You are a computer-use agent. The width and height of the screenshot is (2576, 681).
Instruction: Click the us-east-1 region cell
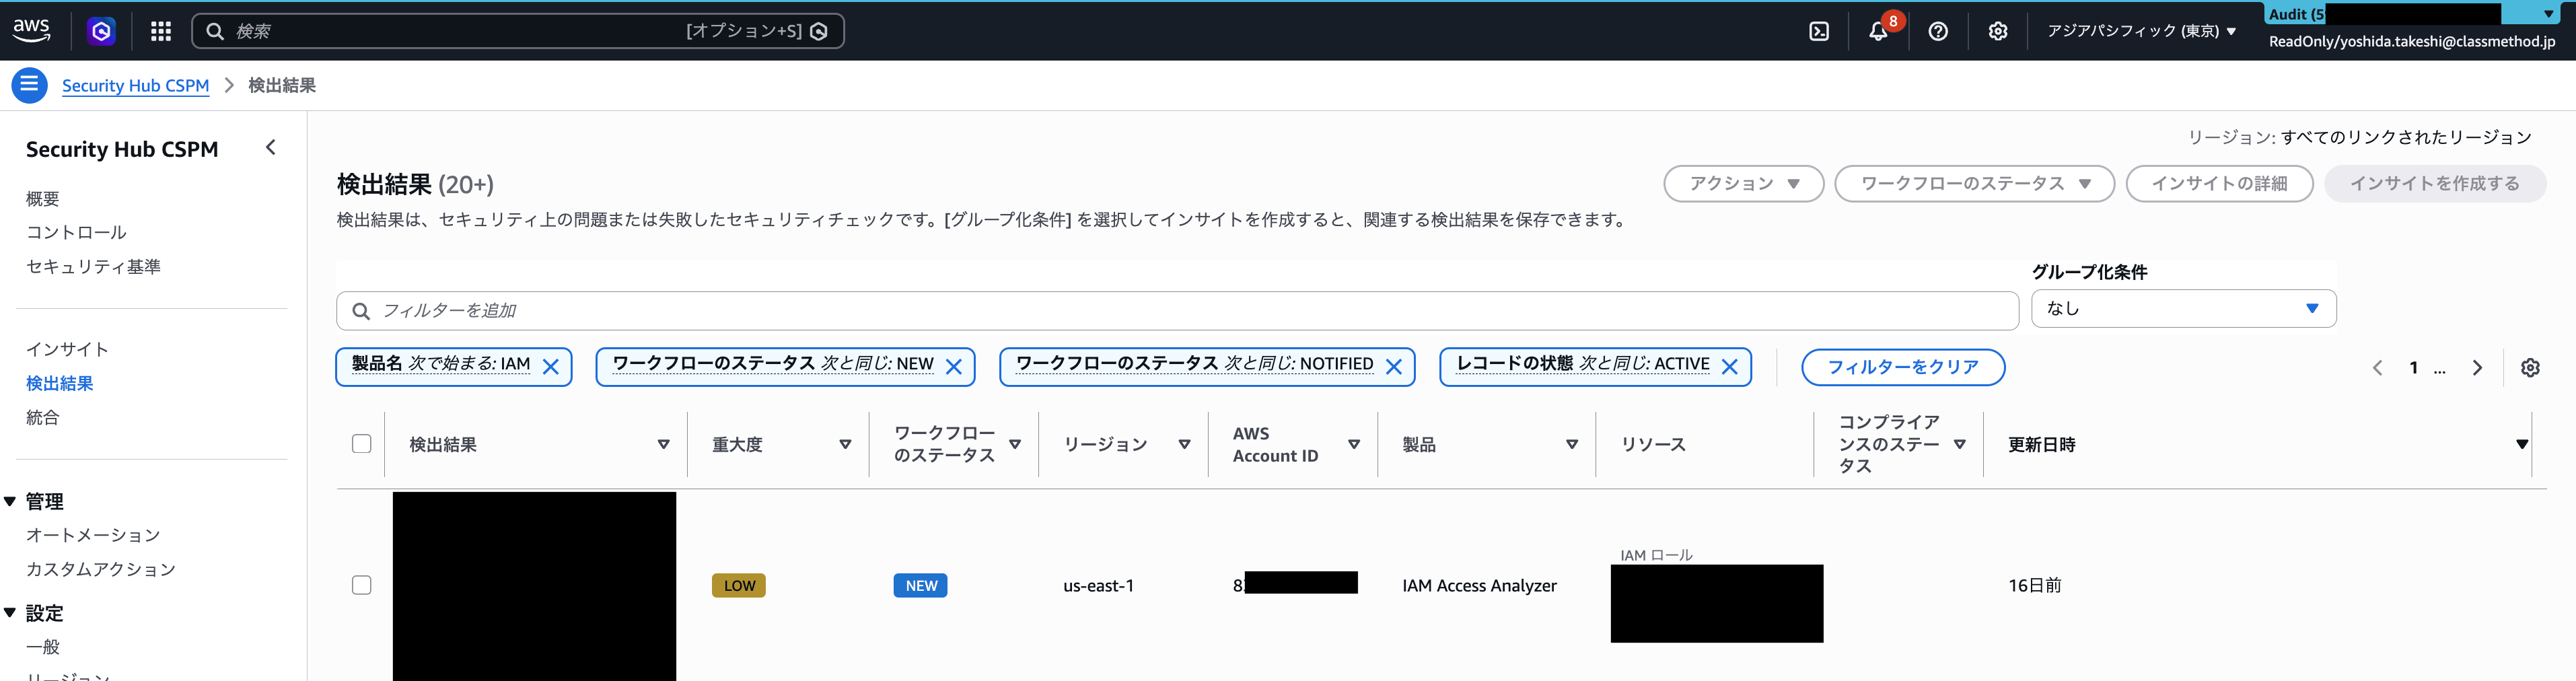(1098, 586)
